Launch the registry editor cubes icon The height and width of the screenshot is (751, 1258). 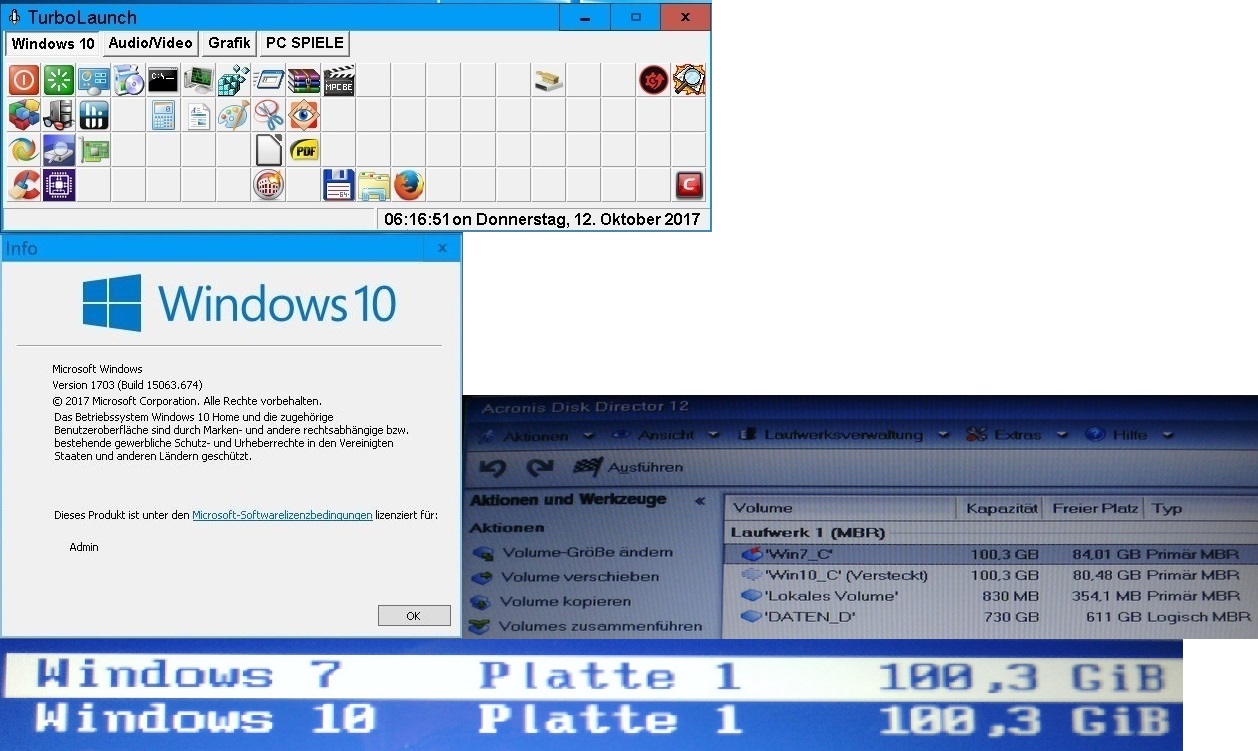233,80
